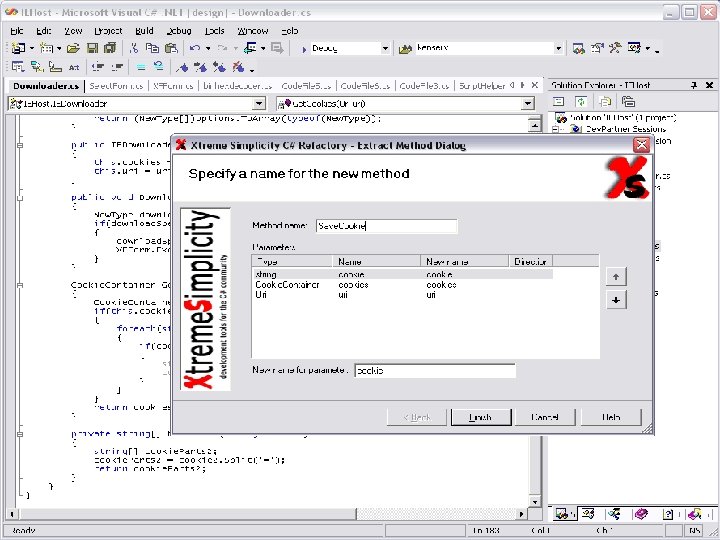This screenshot has height=540, width=720.
Task: Click the Toolbox hammer-wrench icon
Action: point(615,48)
